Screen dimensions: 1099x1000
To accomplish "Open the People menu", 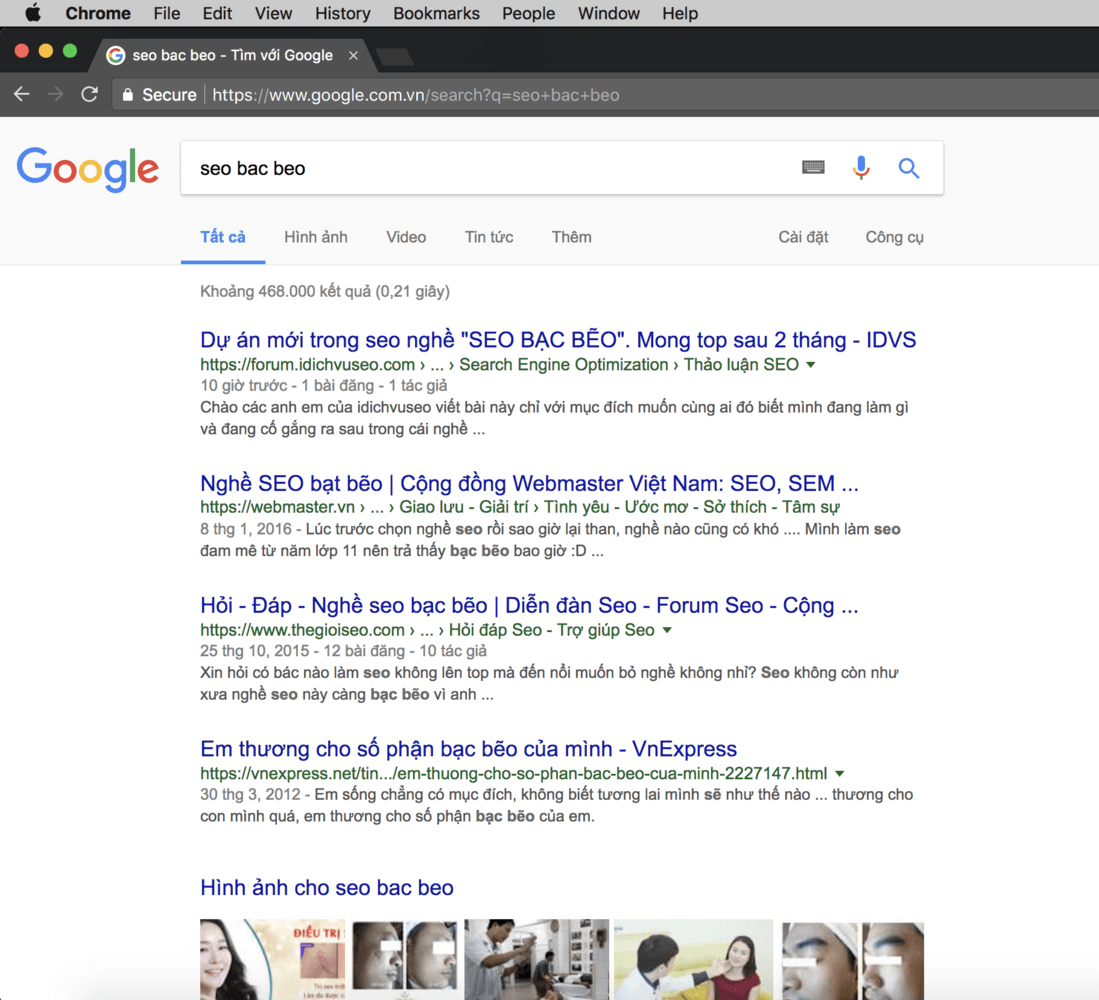I will pyautogui.click(x=528, y=13).
